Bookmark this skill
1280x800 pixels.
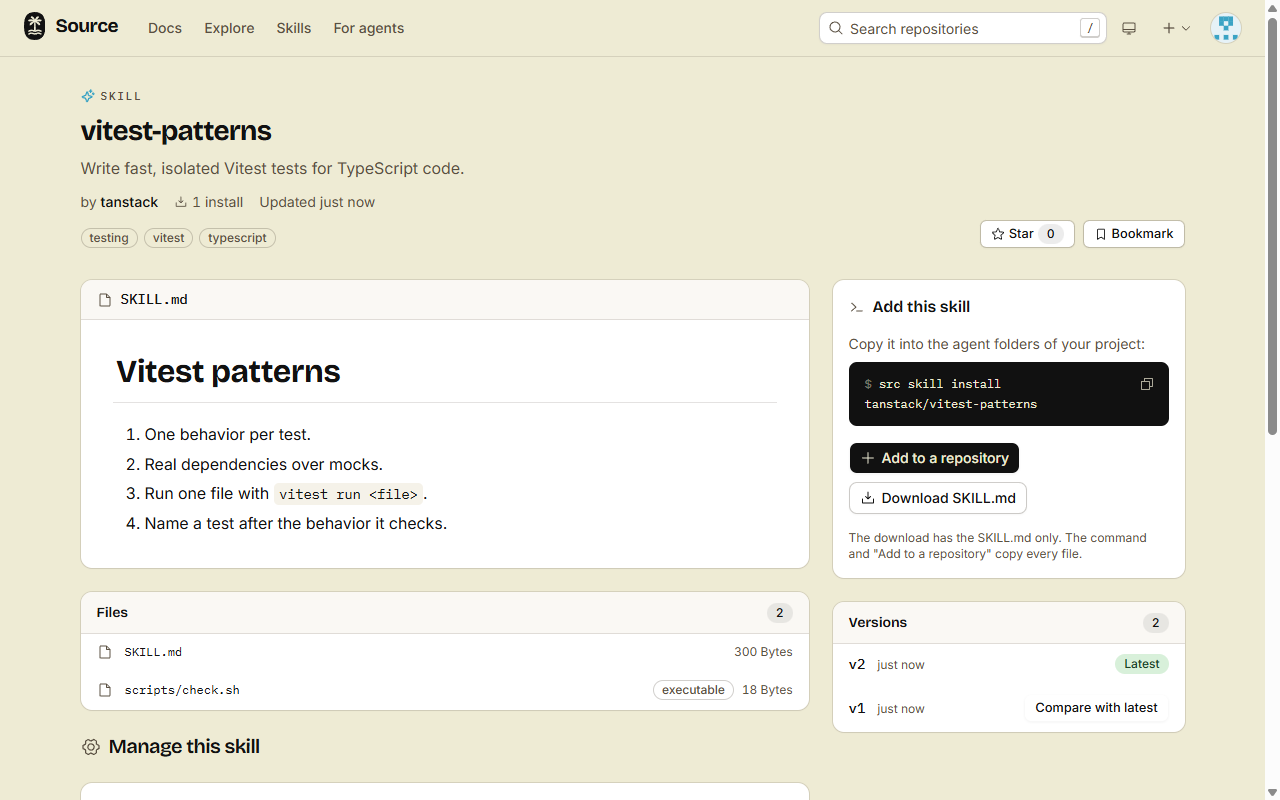point(1134,234)
